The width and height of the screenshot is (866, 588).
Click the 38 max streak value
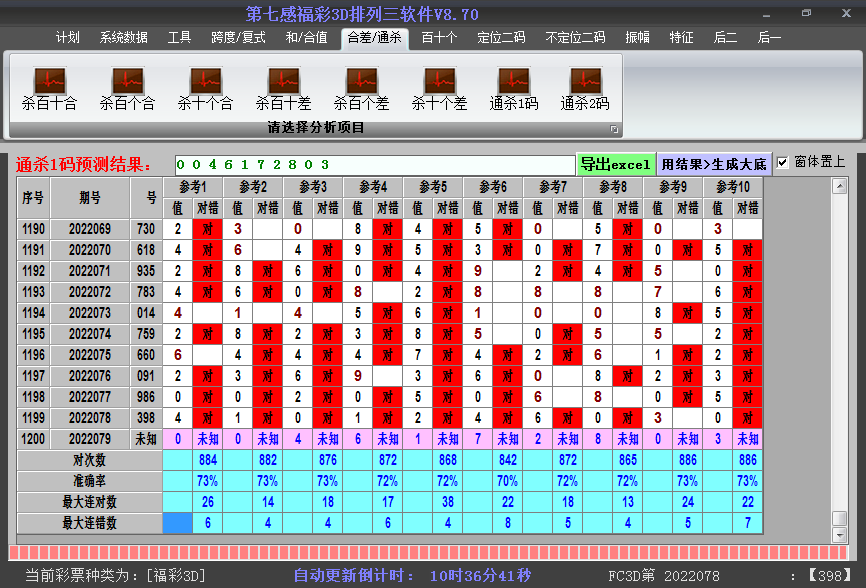point(447,502)
